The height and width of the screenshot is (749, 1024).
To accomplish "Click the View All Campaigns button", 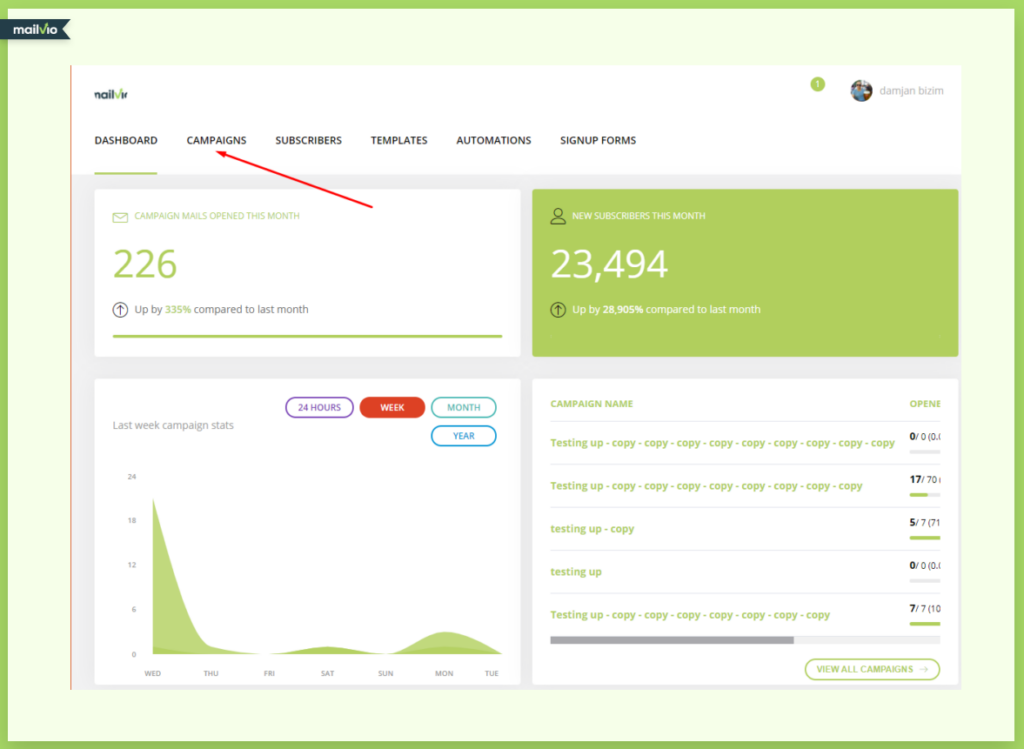I will point(871,669).
